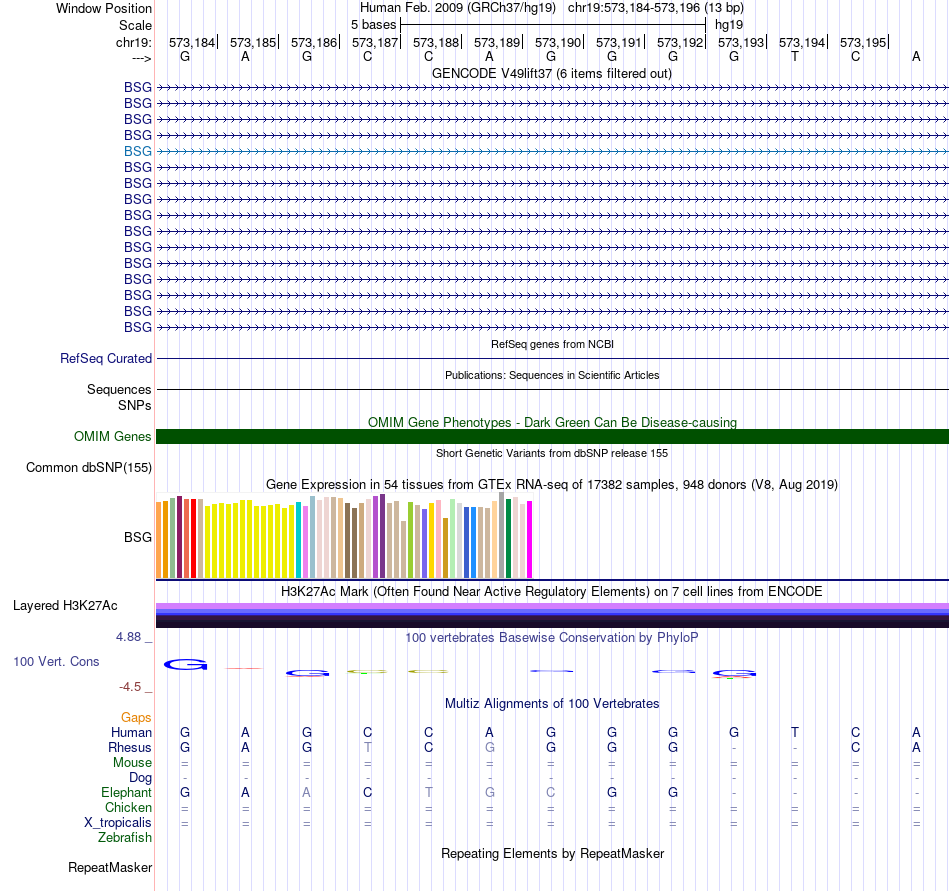The width and height of the screenshot is (950, 891).
Task: Select the chr19: ruler label
Action: coord(133,42)
